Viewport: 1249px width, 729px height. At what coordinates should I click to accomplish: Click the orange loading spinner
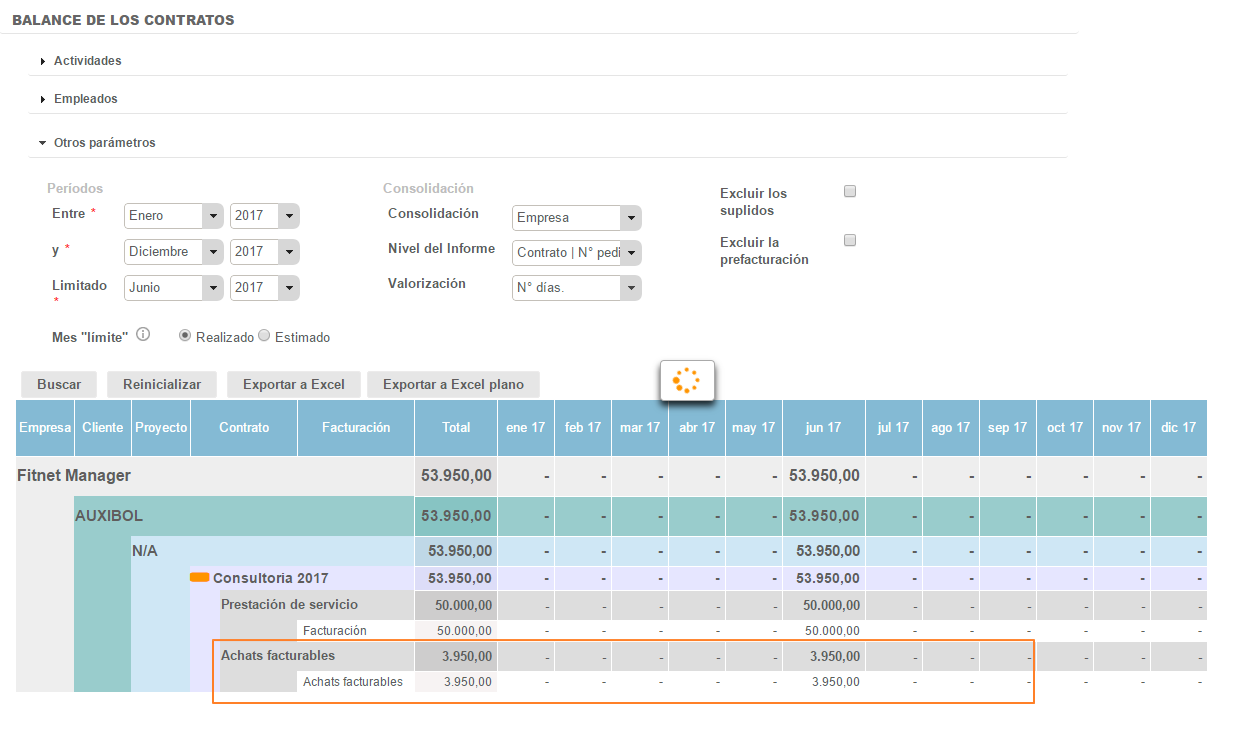[686, 381]
